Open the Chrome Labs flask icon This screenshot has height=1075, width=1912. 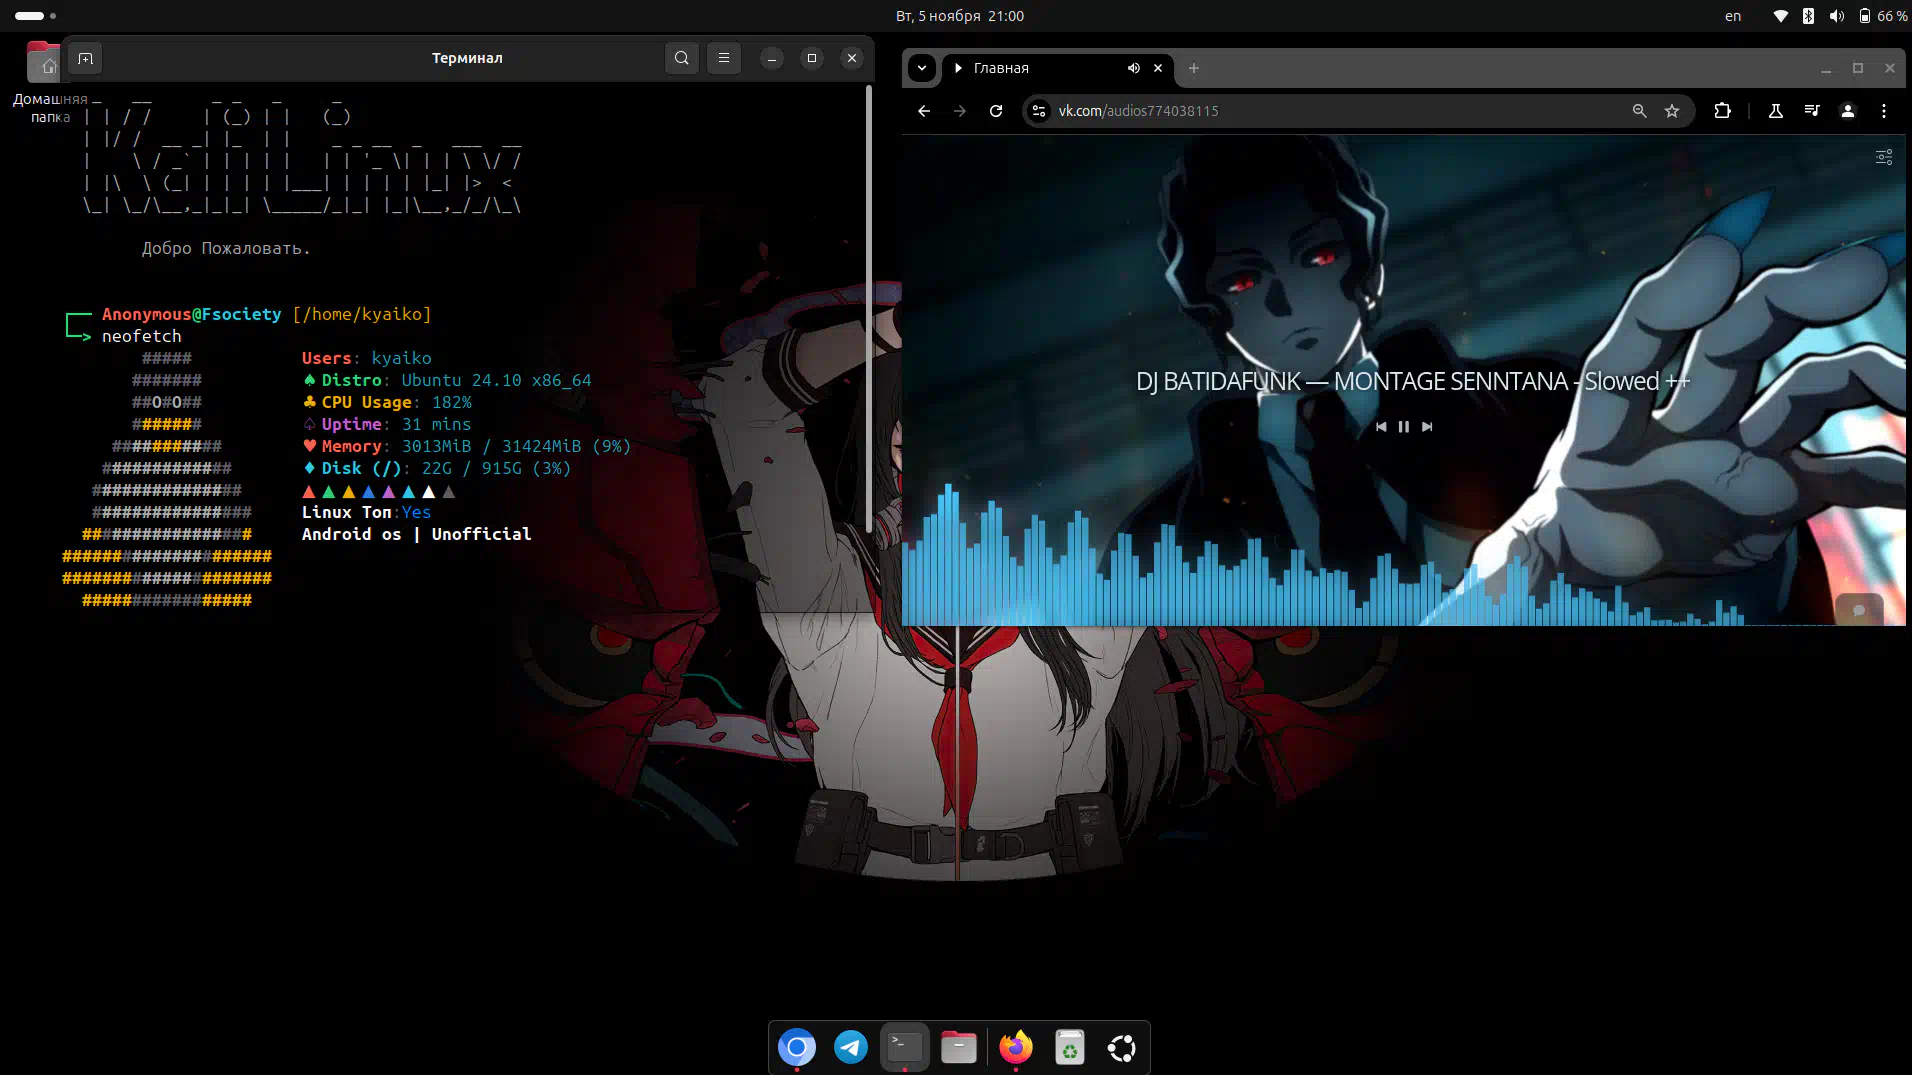click(1776, 111)
